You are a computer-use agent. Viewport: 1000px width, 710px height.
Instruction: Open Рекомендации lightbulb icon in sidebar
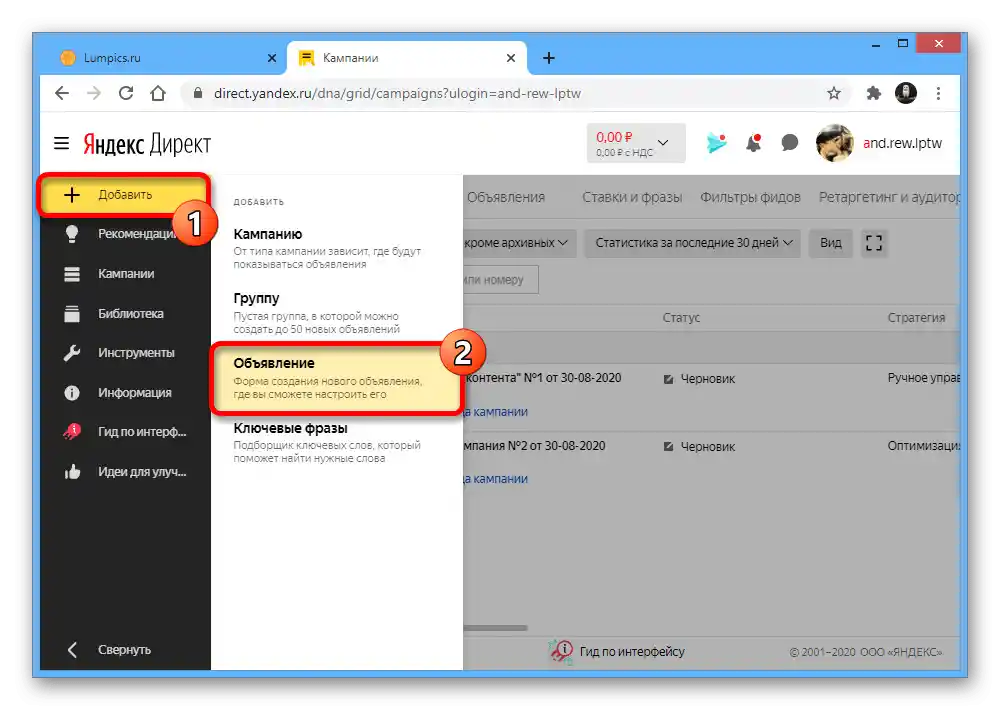(x=72, y=234)
